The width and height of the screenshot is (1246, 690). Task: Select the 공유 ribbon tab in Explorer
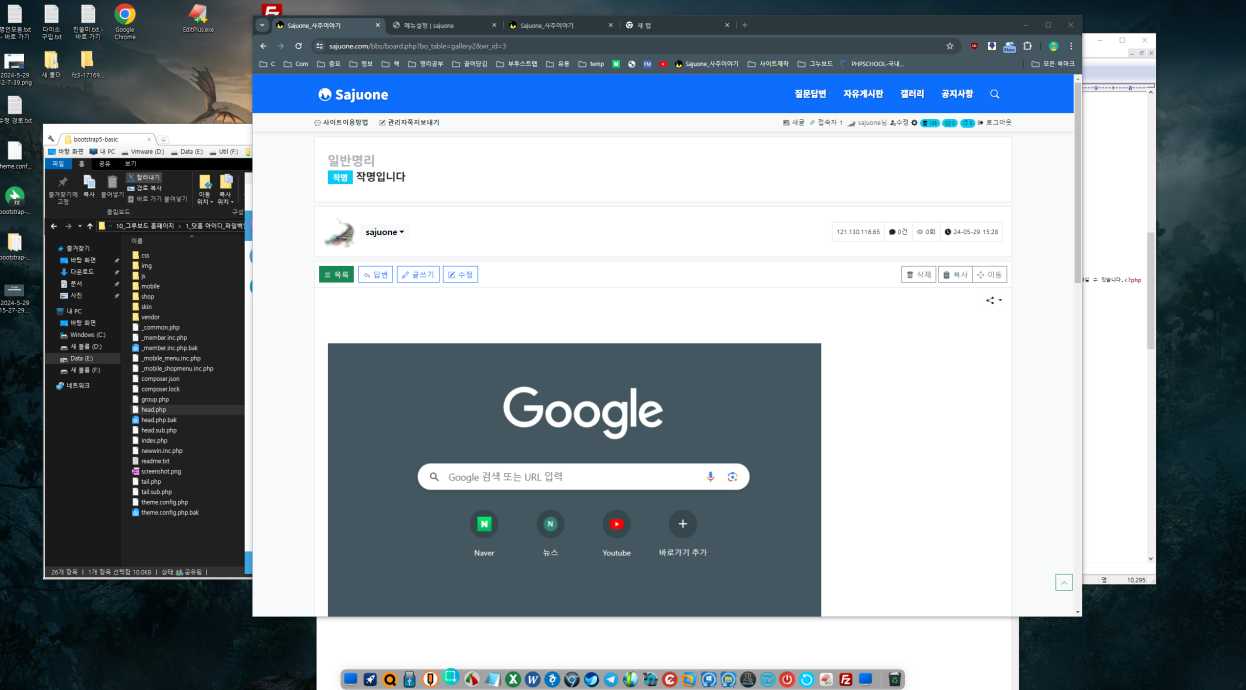105,163
